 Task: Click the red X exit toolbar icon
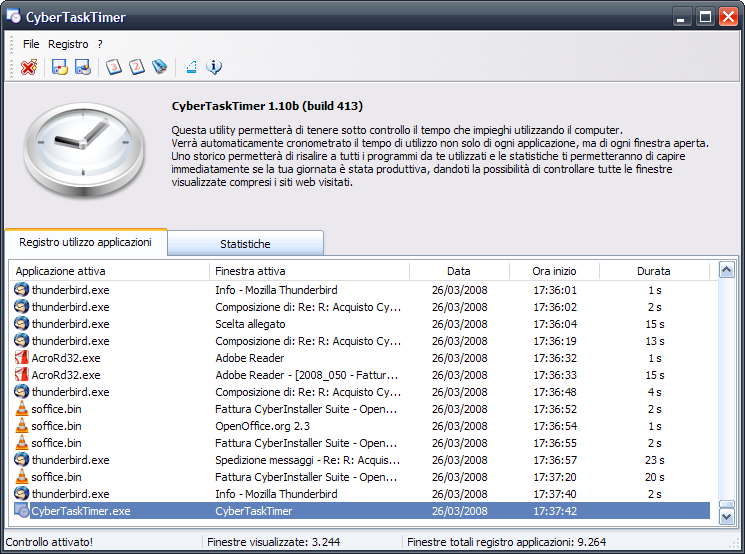29,67
